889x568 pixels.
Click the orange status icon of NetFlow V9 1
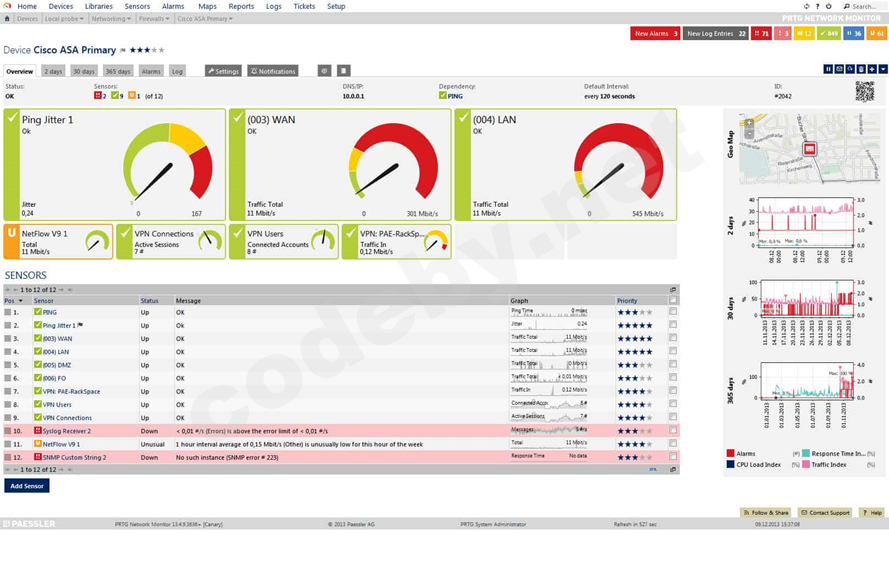37,444
